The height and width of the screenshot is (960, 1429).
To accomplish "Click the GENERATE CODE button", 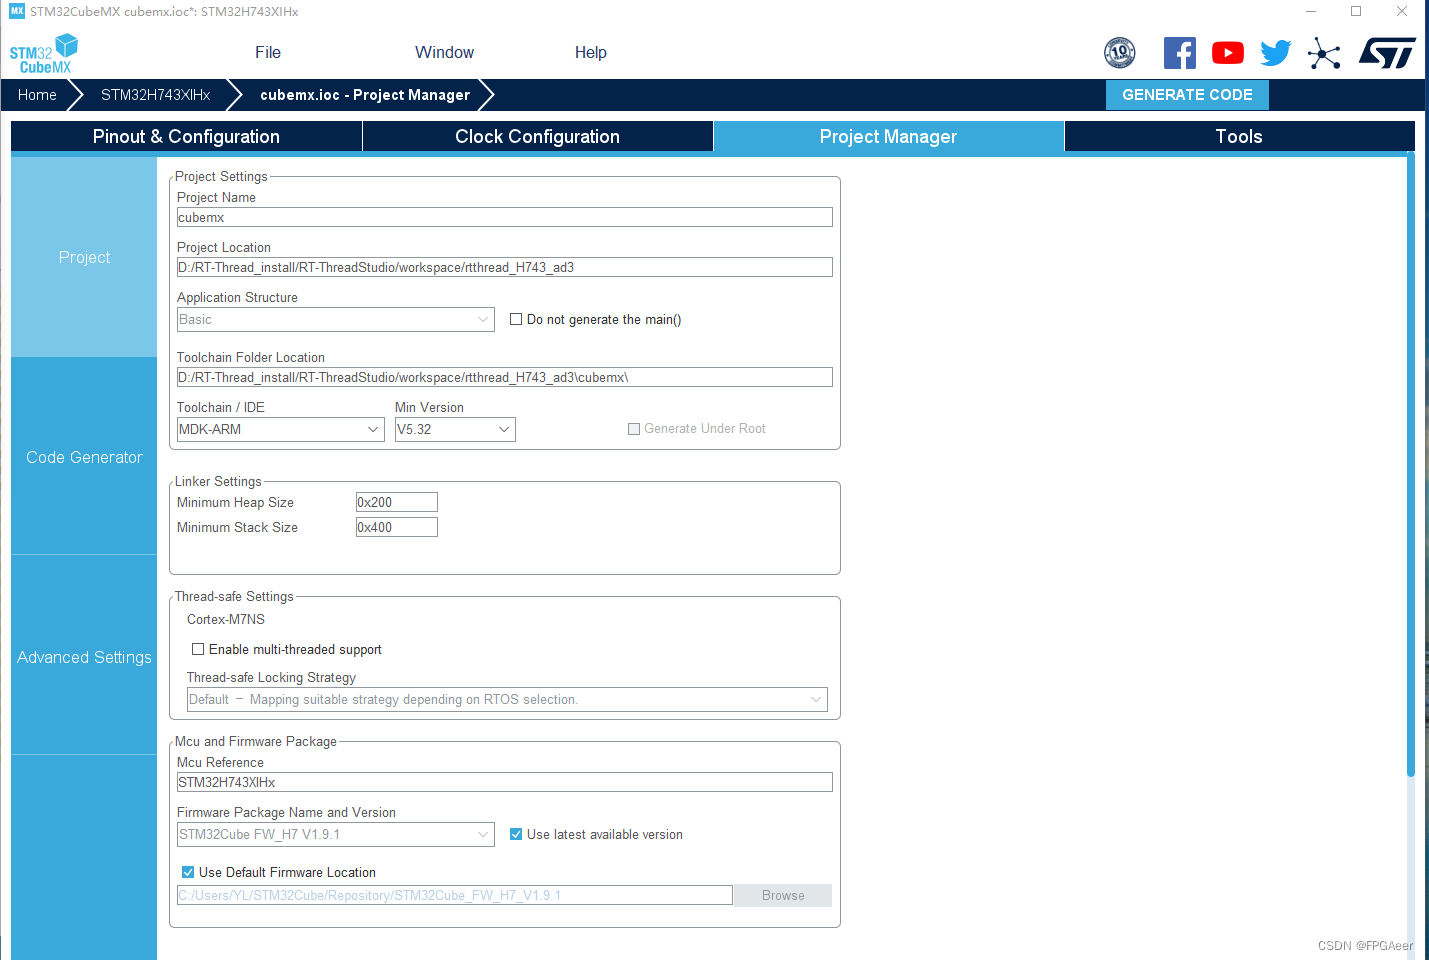I will click(1187, 95).
